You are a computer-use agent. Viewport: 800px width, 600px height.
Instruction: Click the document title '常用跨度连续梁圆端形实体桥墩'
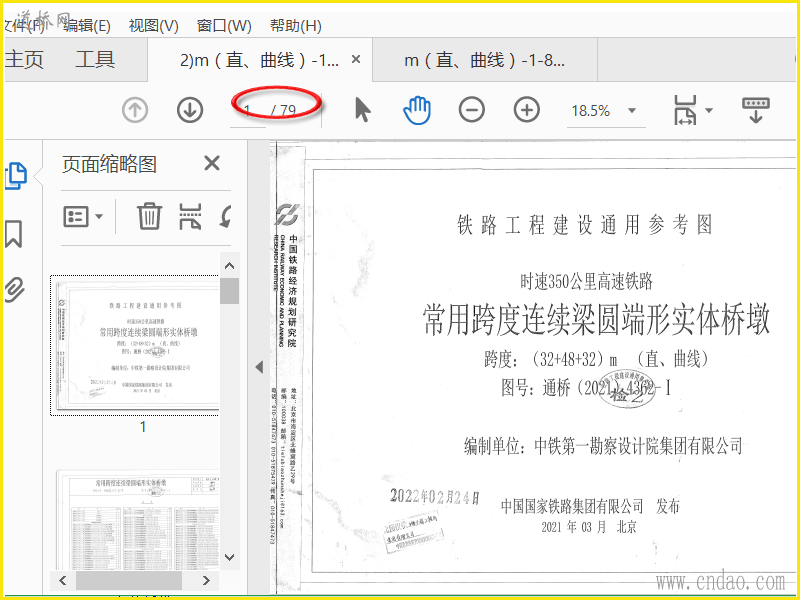[x=596, y=319]
